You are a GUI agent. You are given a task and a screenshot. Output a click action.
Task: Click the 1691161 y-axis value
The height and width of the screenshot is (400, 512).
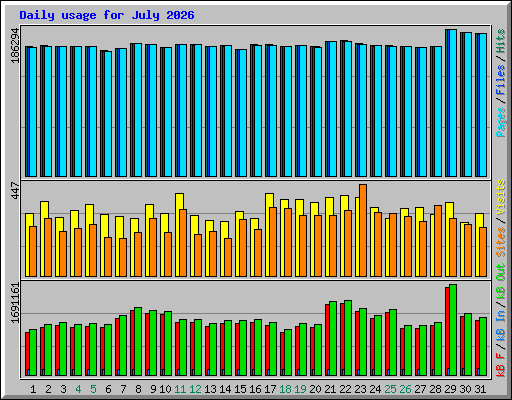[15, 303]
